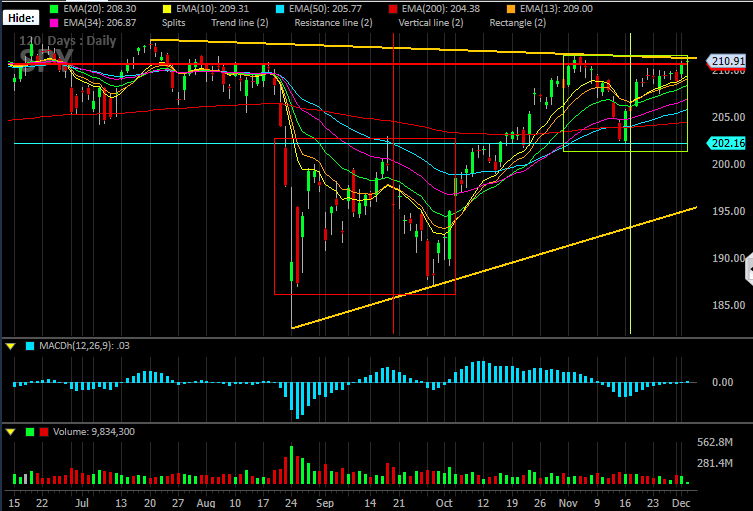Click the Oct date axis label
Image resolution: width=753 pixels, height=511 pixels.
[445, 503]
